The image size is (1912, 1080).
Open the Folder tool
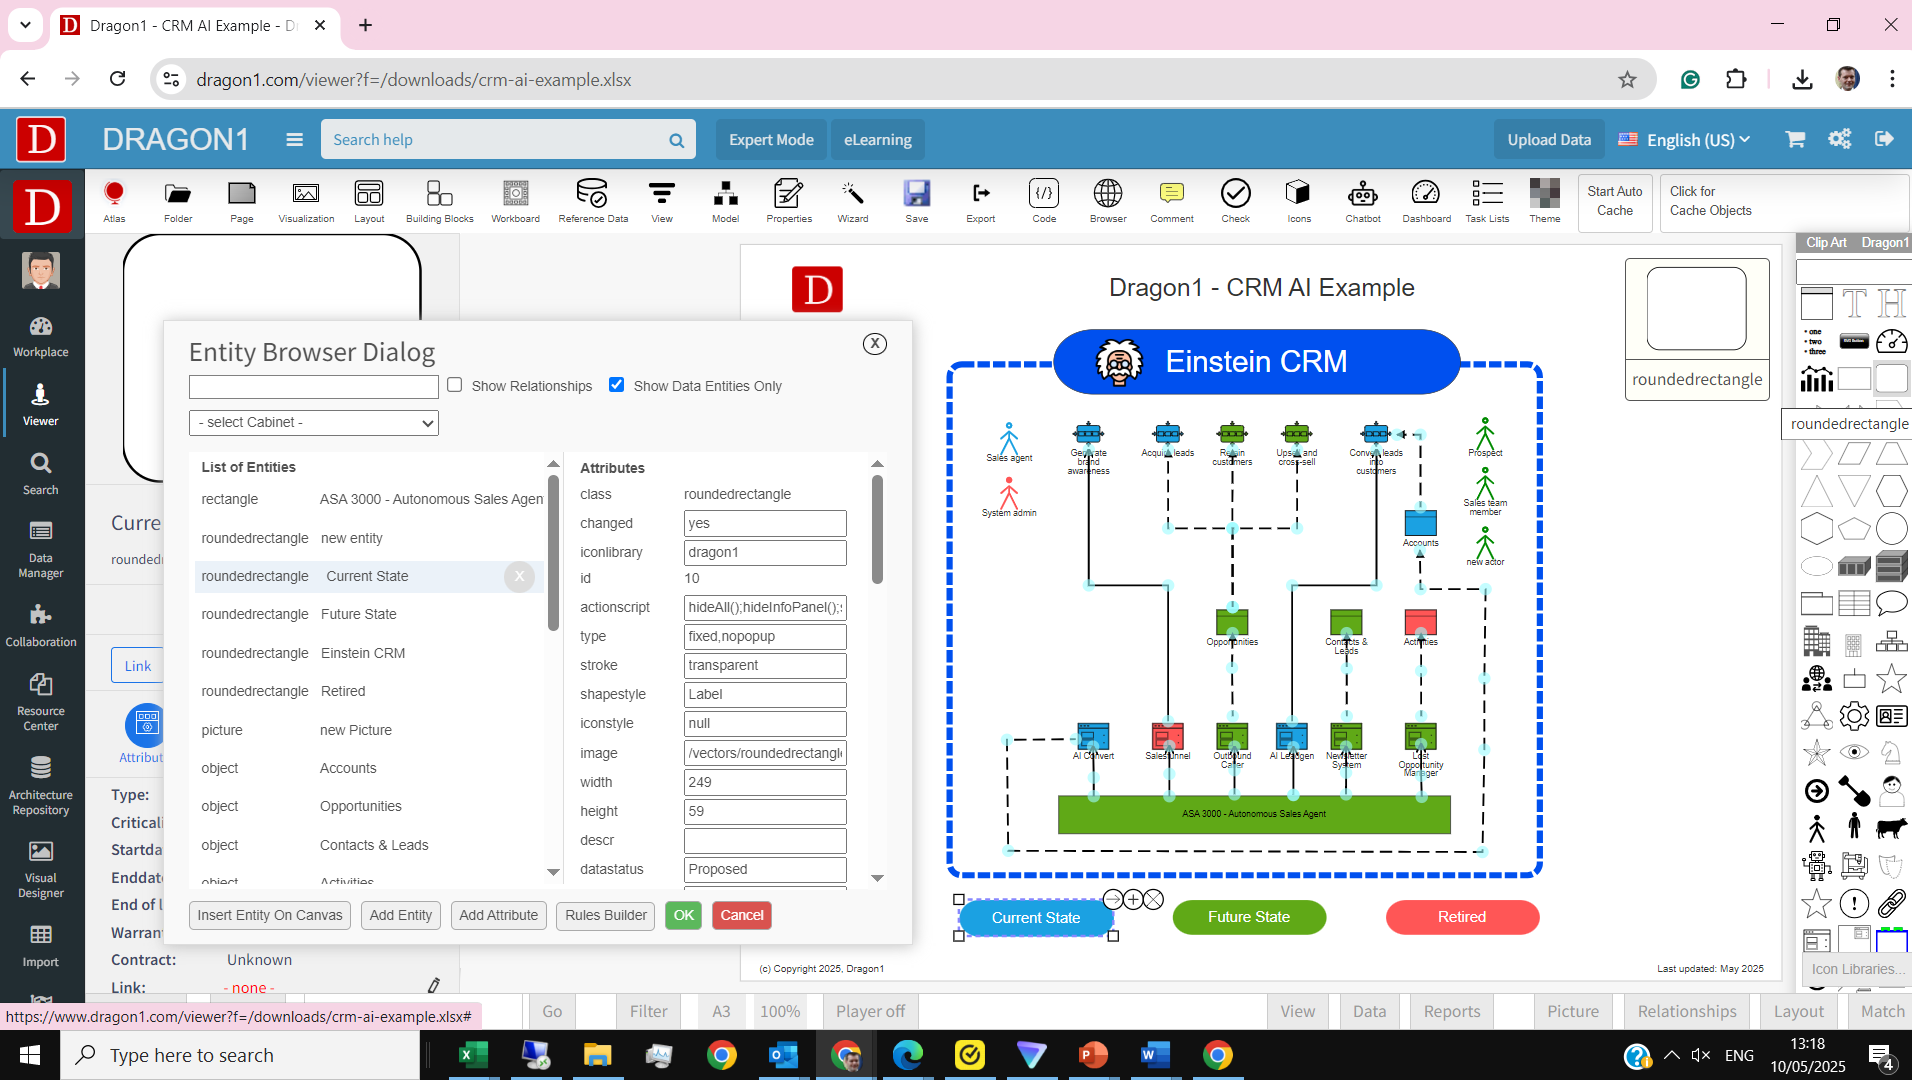click(x=178, y=201)
